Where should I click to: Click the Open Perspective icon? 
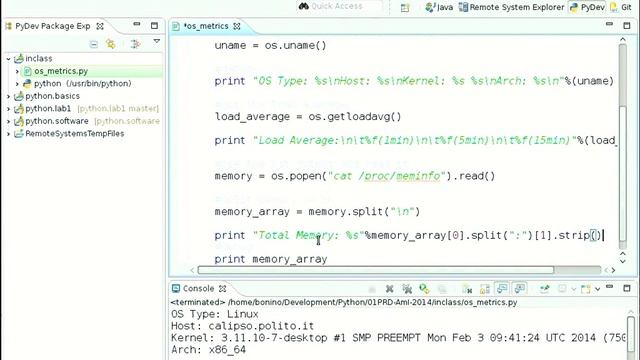coord(404,7)
